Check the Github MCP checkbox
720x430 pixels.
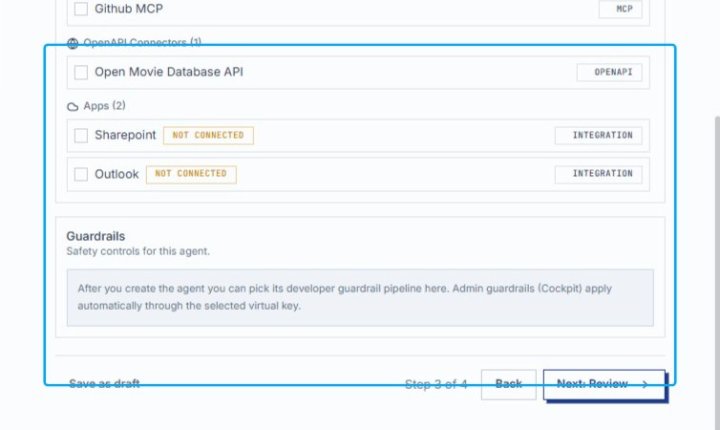[81, 9]
